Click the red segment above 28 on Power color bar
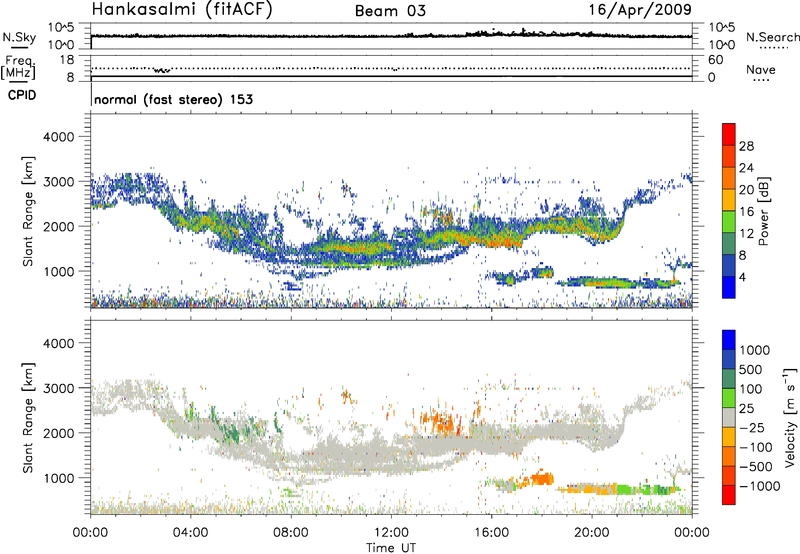The image size is (800, 554). (729, 134)
